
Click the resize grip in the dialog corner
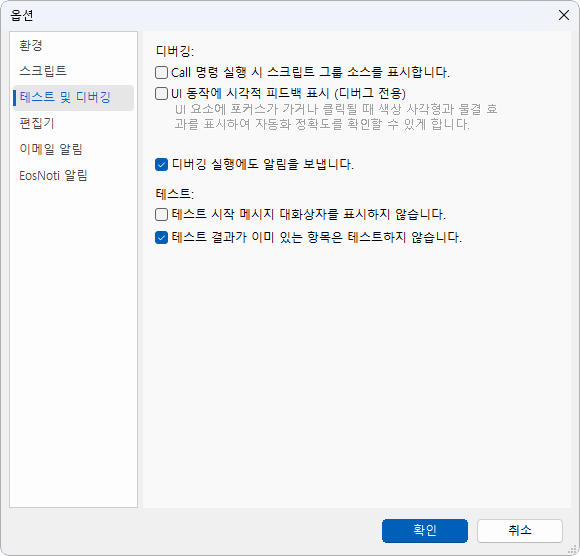pyautogui.click(x=573, y=550)
